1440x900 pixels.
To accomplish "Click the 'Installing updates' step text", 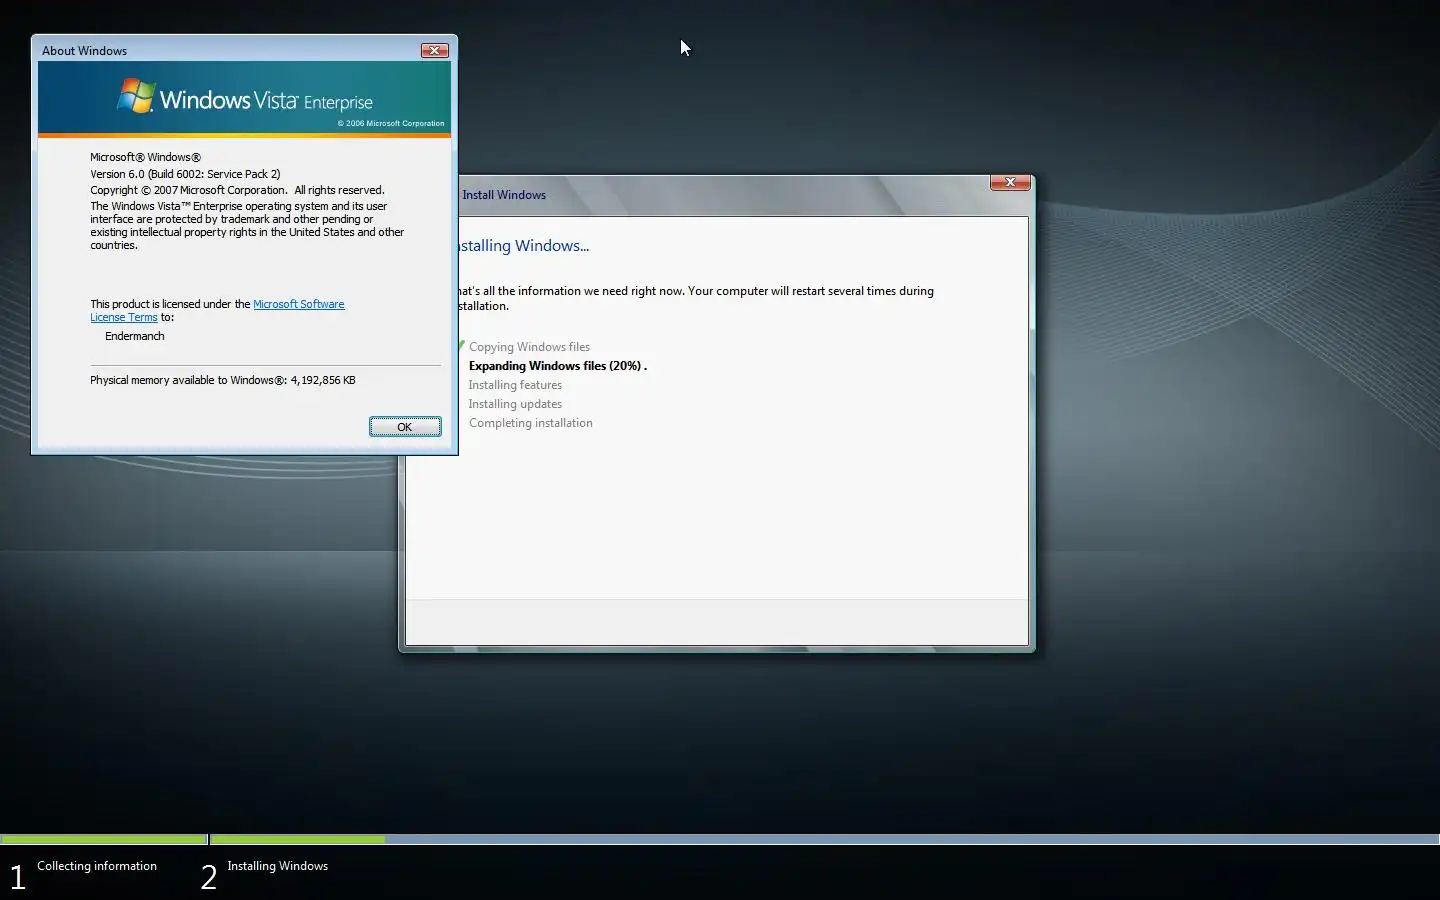I will 515,404.
